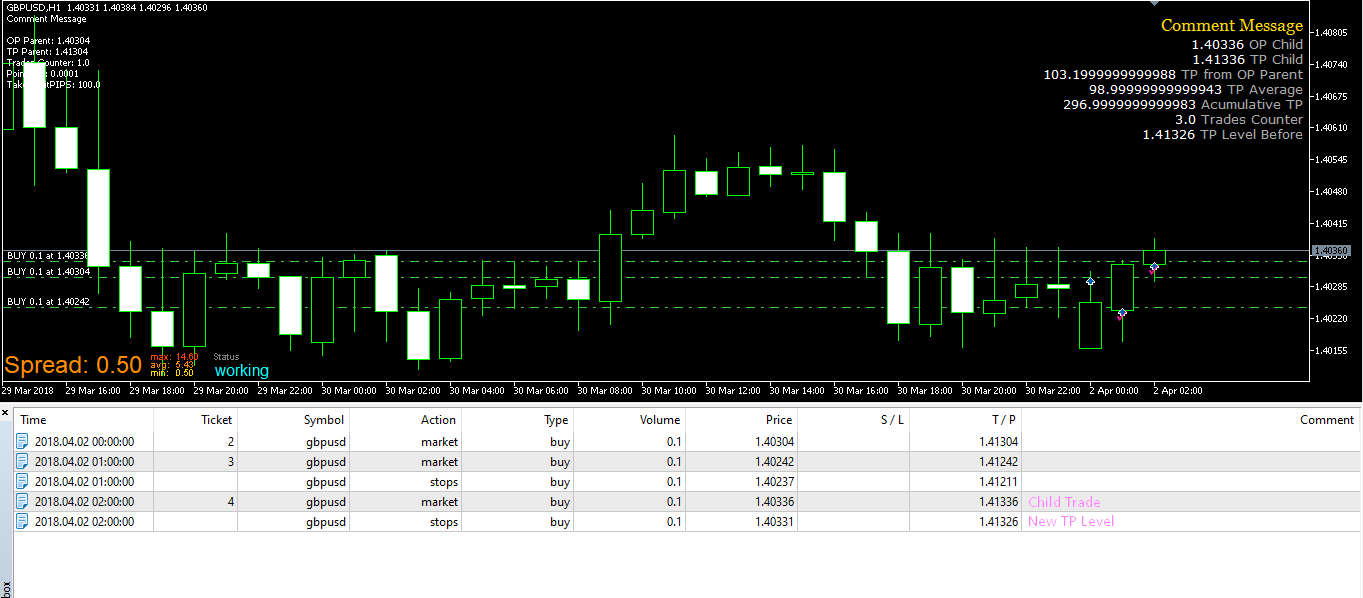Select the buy arrow marker at 2 Apr 02:00 candle
Viewport: 1363px width, 598px height.
tap(1154, 266)
